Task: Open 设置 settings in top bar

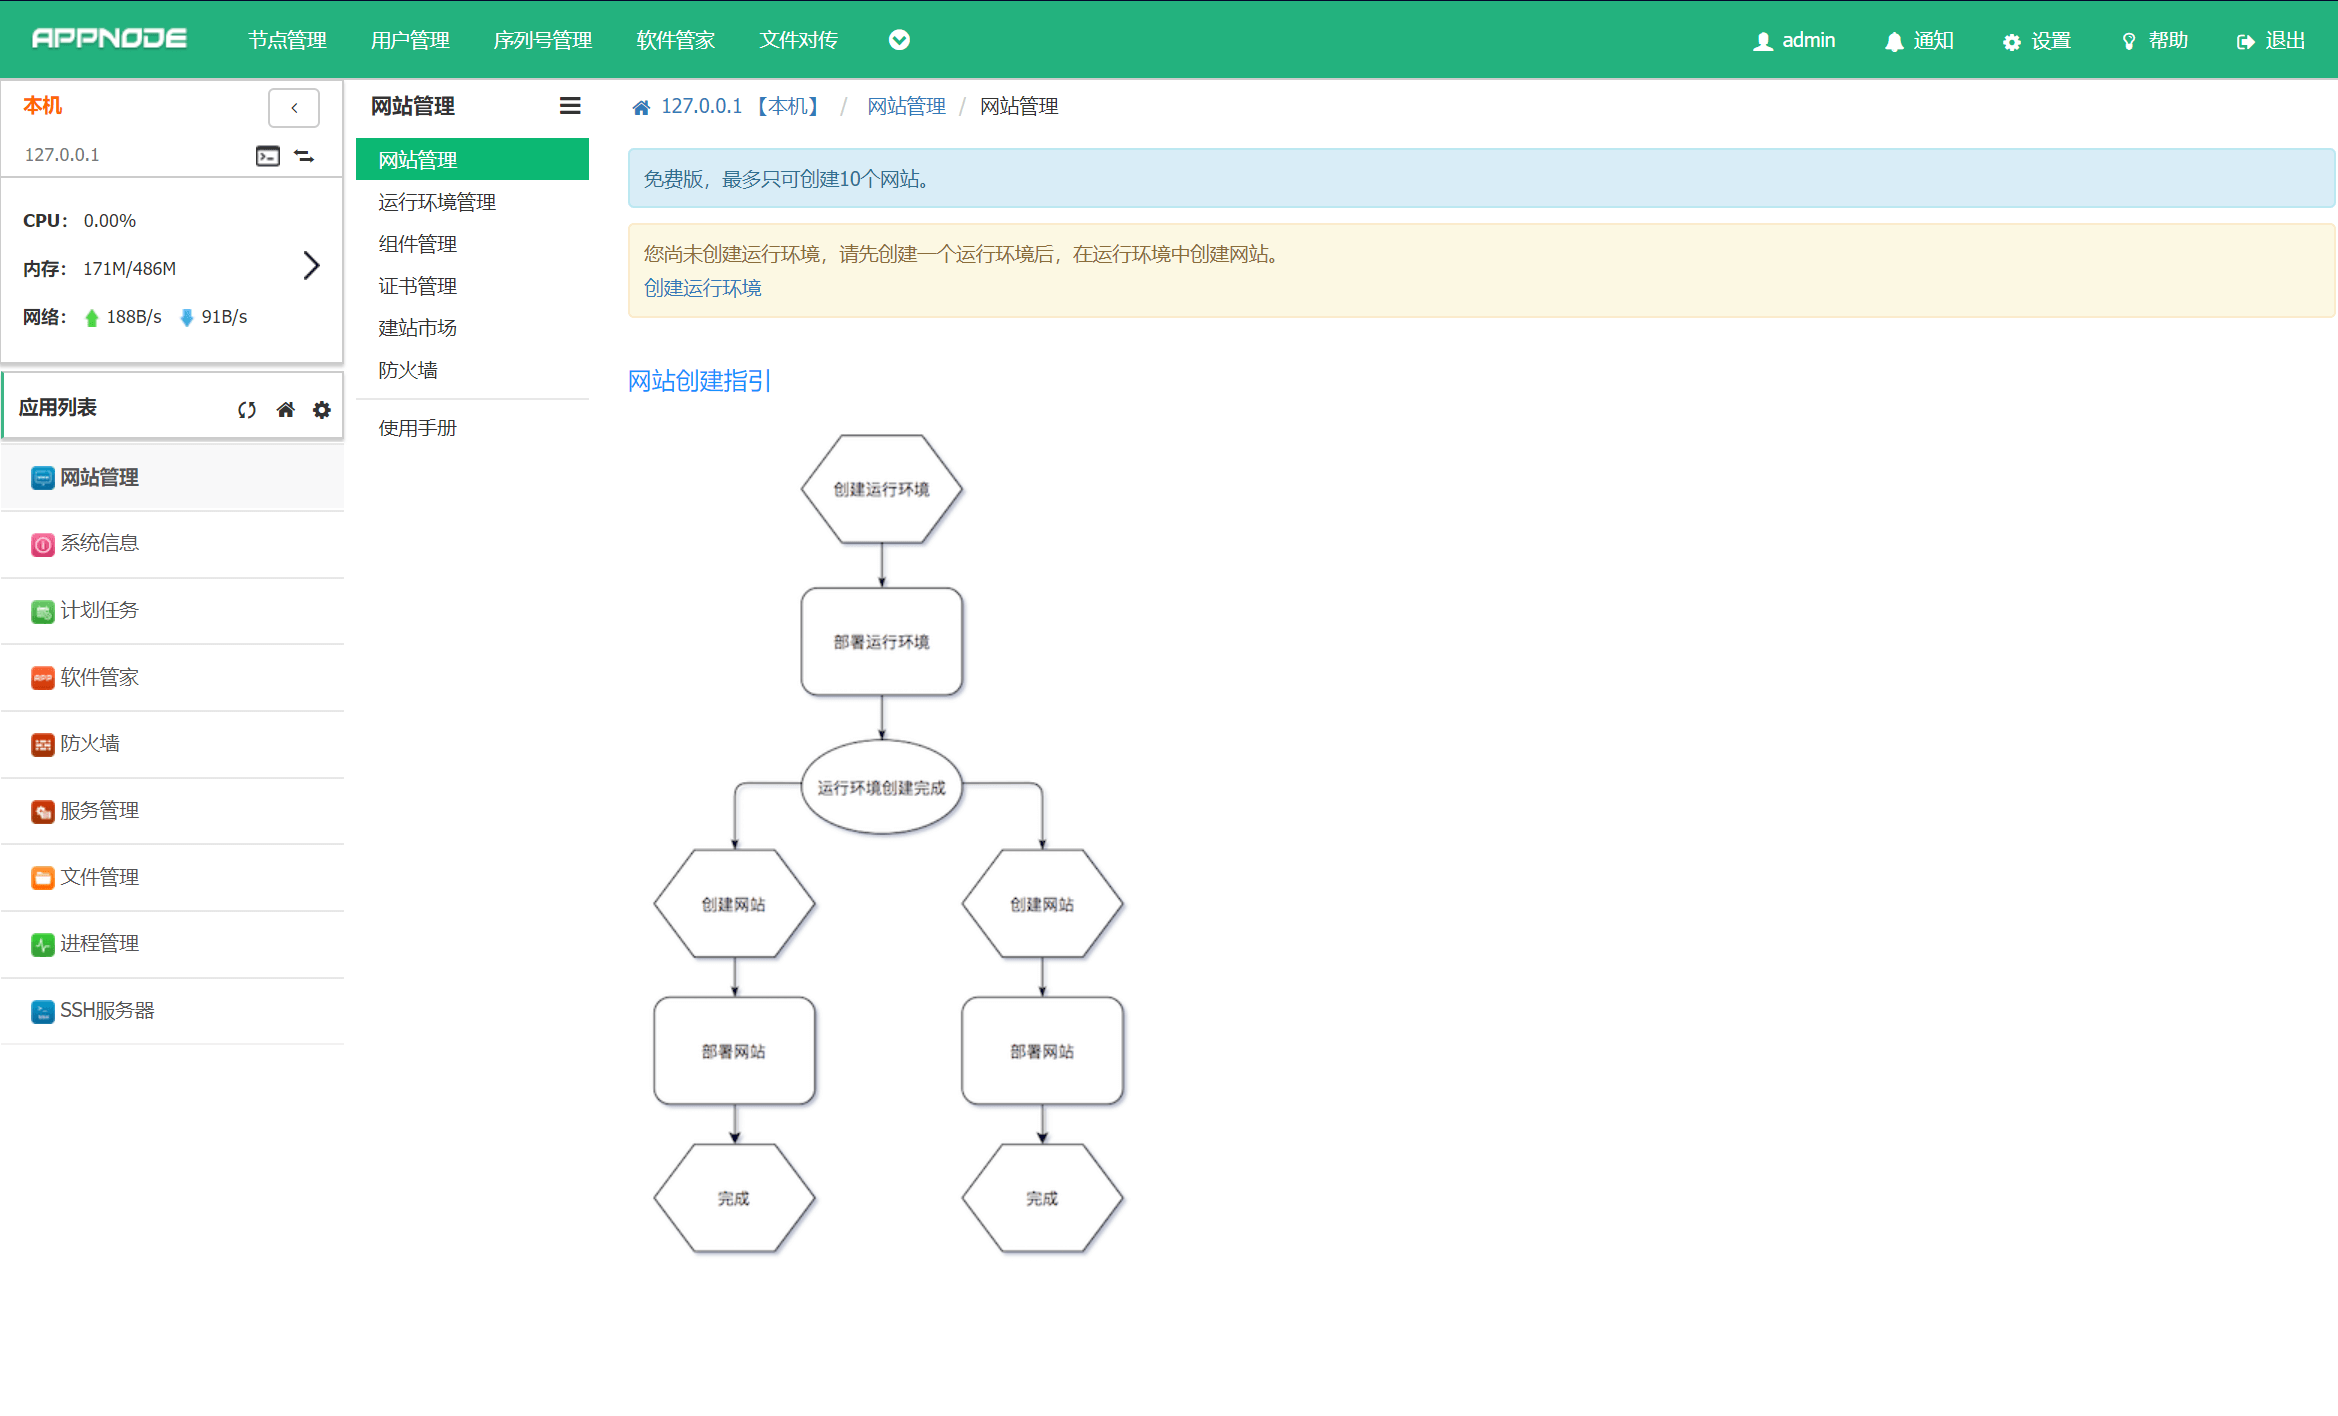Action: tap(2036, 40)
